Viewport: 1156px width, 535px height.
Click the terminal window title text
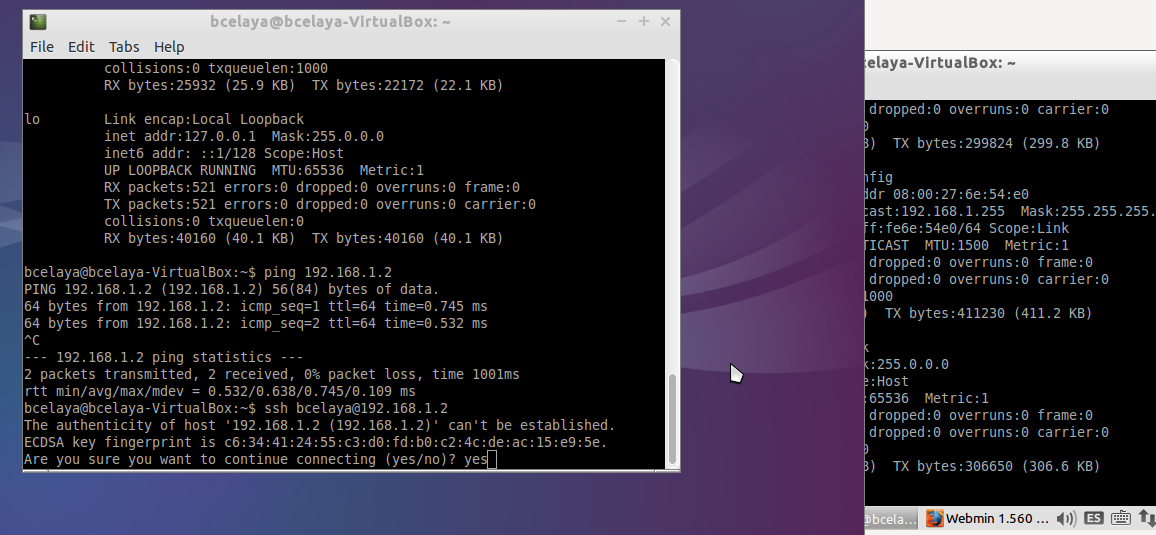pyautogui.click(x=330, y=21)
